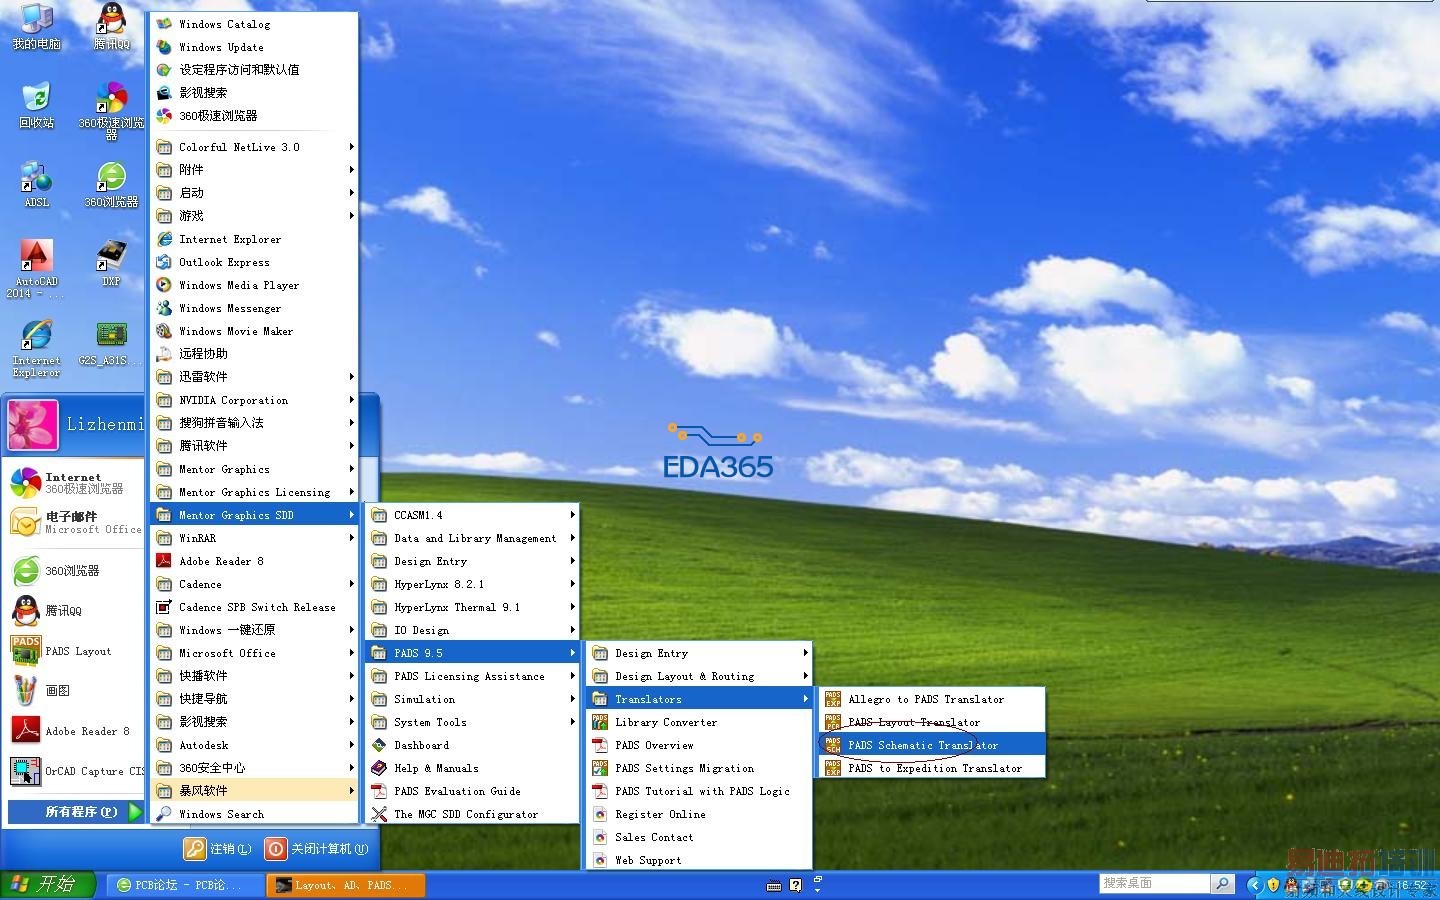Click the 注销 log off button
This screenshot has width=1440, height=900.
pyautogui.click(x=218, y=848)
